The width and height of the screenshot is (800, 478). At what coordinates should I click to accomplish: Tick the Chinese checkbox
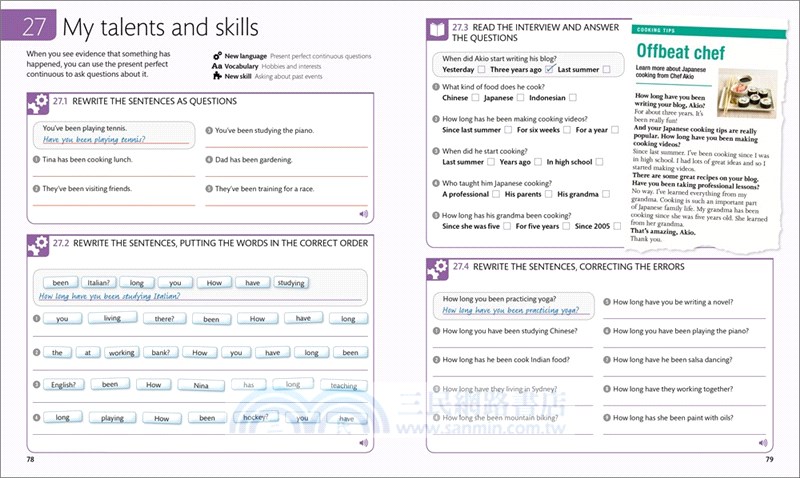coord(475,97)
